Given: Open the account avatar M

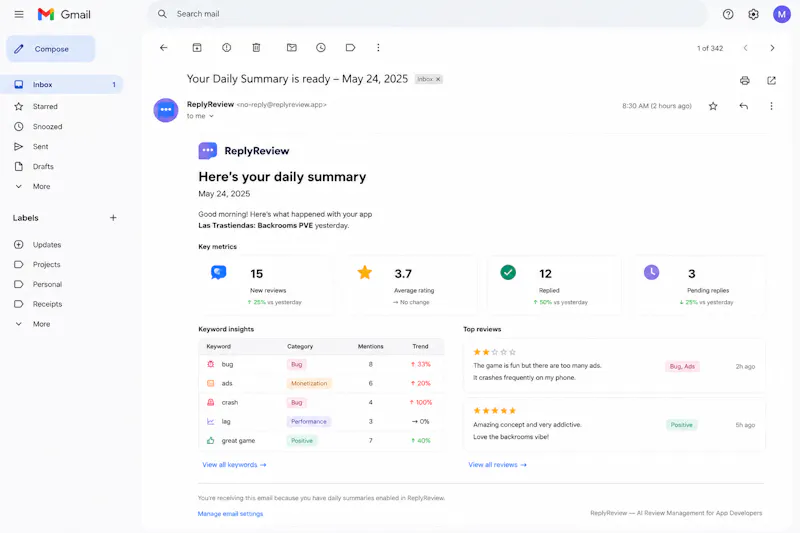Looking at the screenshot, I should [782, 14].
